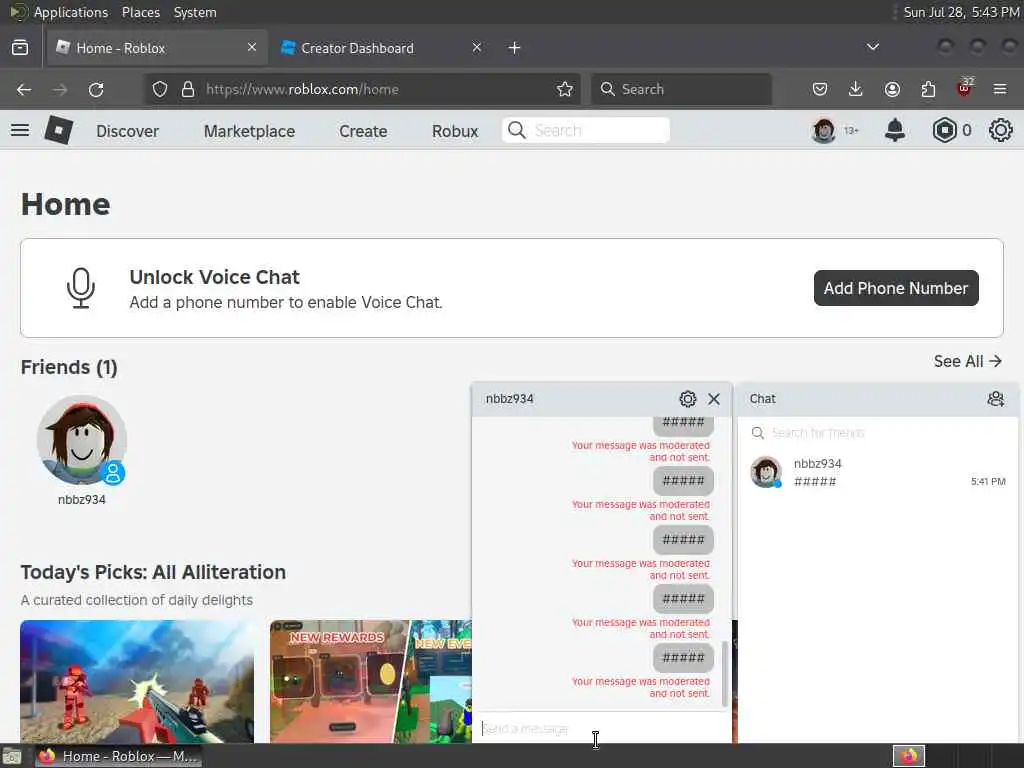Click the Firefox forward arrow
The width and height of the screenshot is (1024, 768).
(60, 89)
